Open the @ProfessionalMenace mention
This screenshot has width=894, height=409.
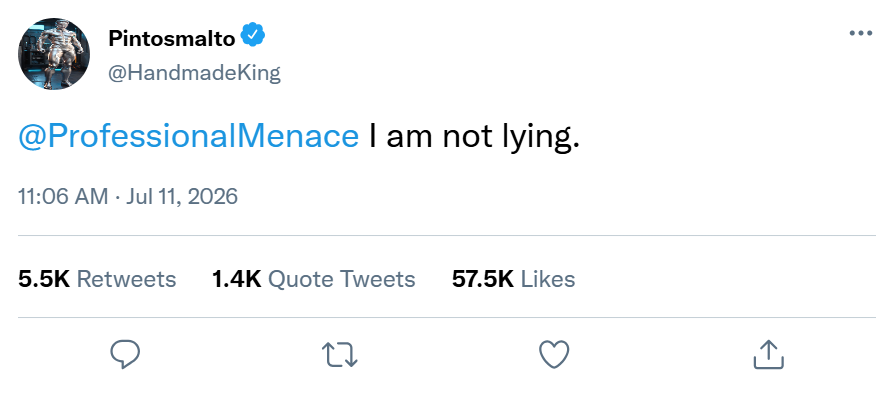click(189, 136)
